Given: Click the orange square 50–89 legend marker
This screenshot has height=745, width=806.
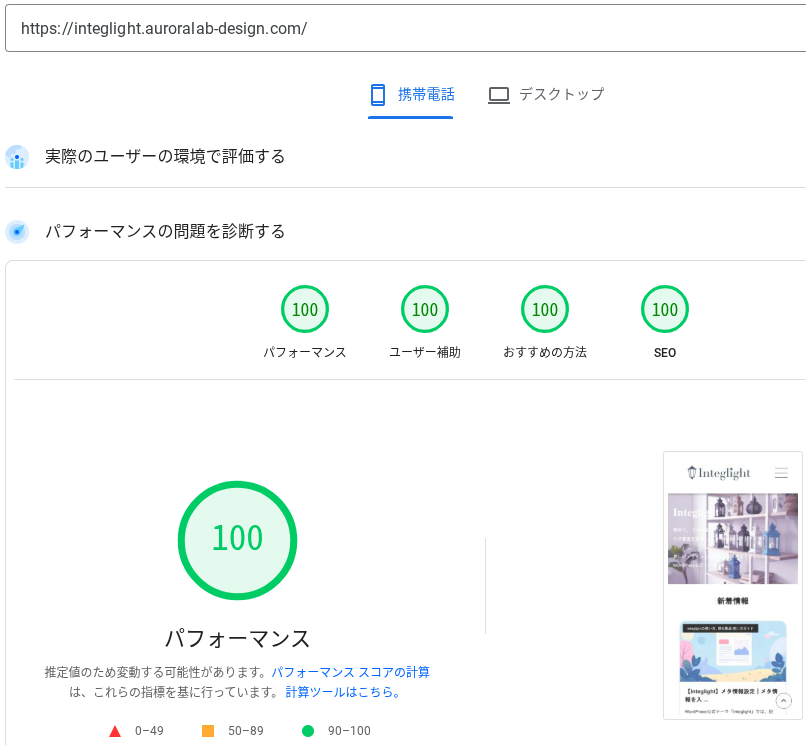Looking at the screenshot, I should (x=208, y=731).
